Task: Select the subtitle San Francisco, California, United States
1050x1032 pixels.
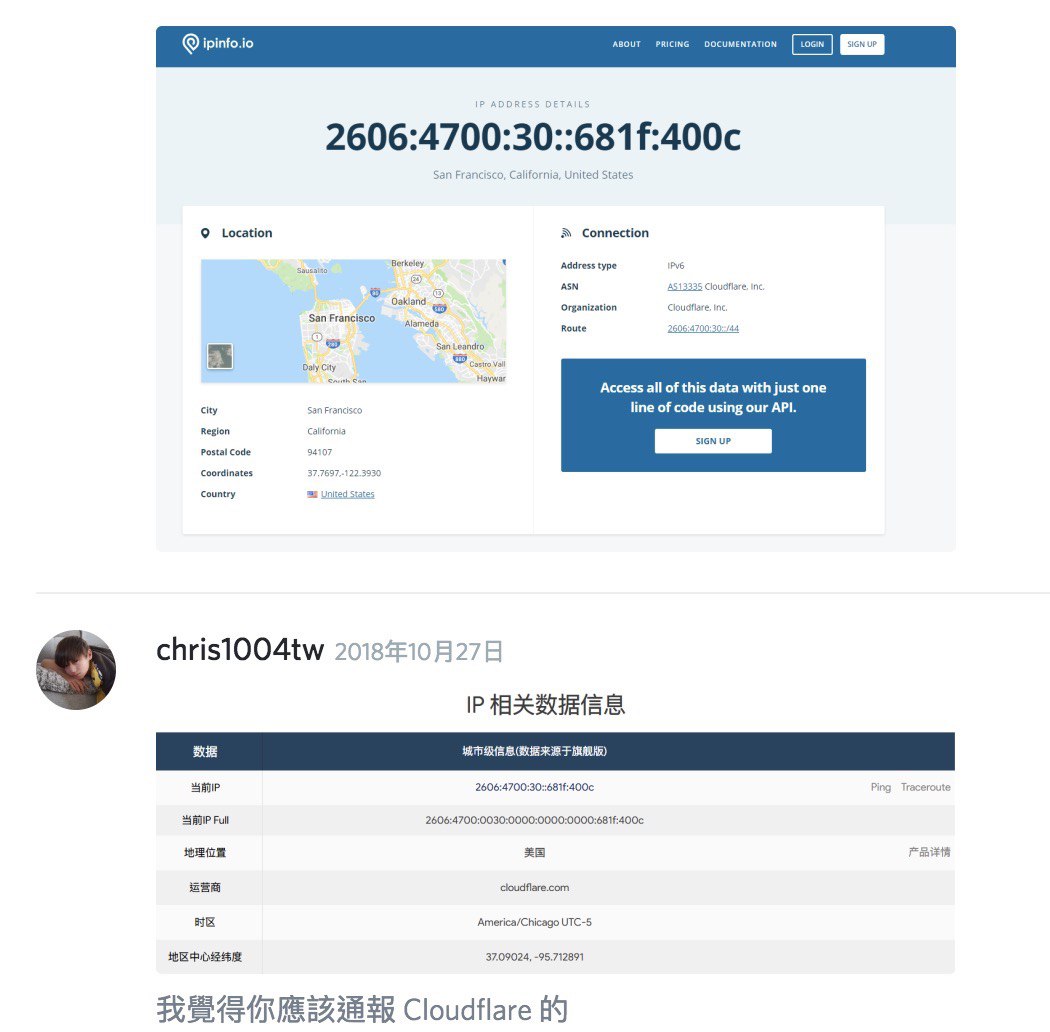Action: [x=533, y=175]
